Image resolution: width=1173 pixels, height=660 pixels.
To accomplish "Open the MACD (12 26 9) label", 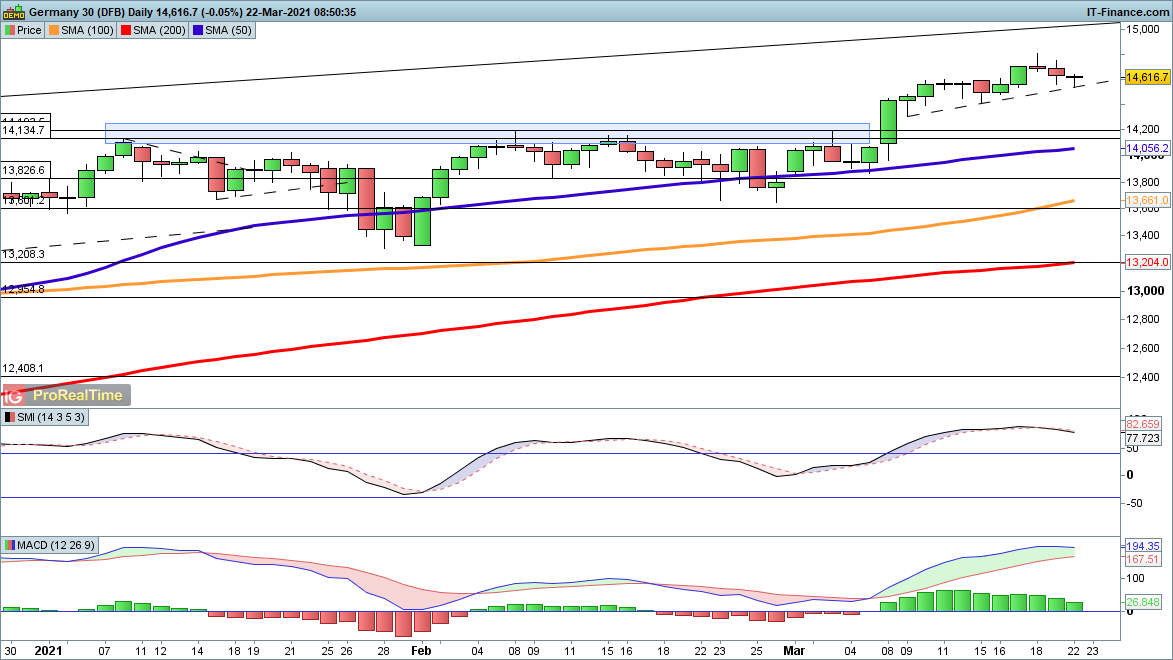I will click(x=58, y=545).
